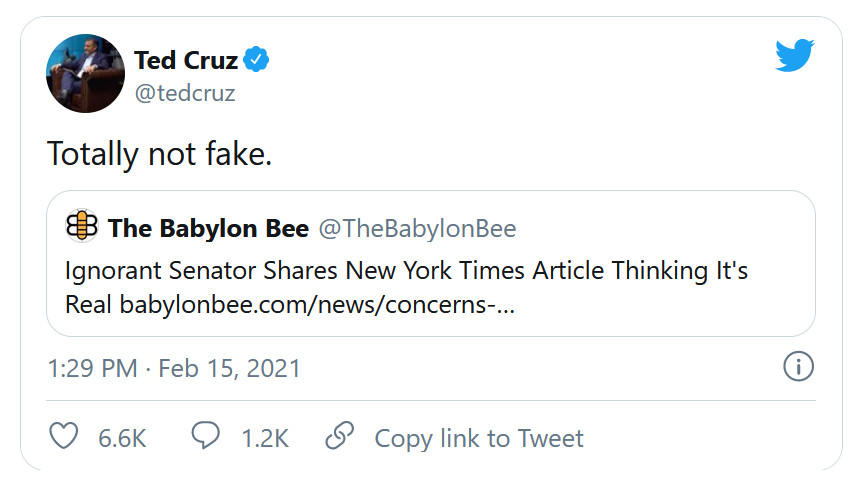
Task: Click the Feb 15, 2021 date
Action: (228, 368)
